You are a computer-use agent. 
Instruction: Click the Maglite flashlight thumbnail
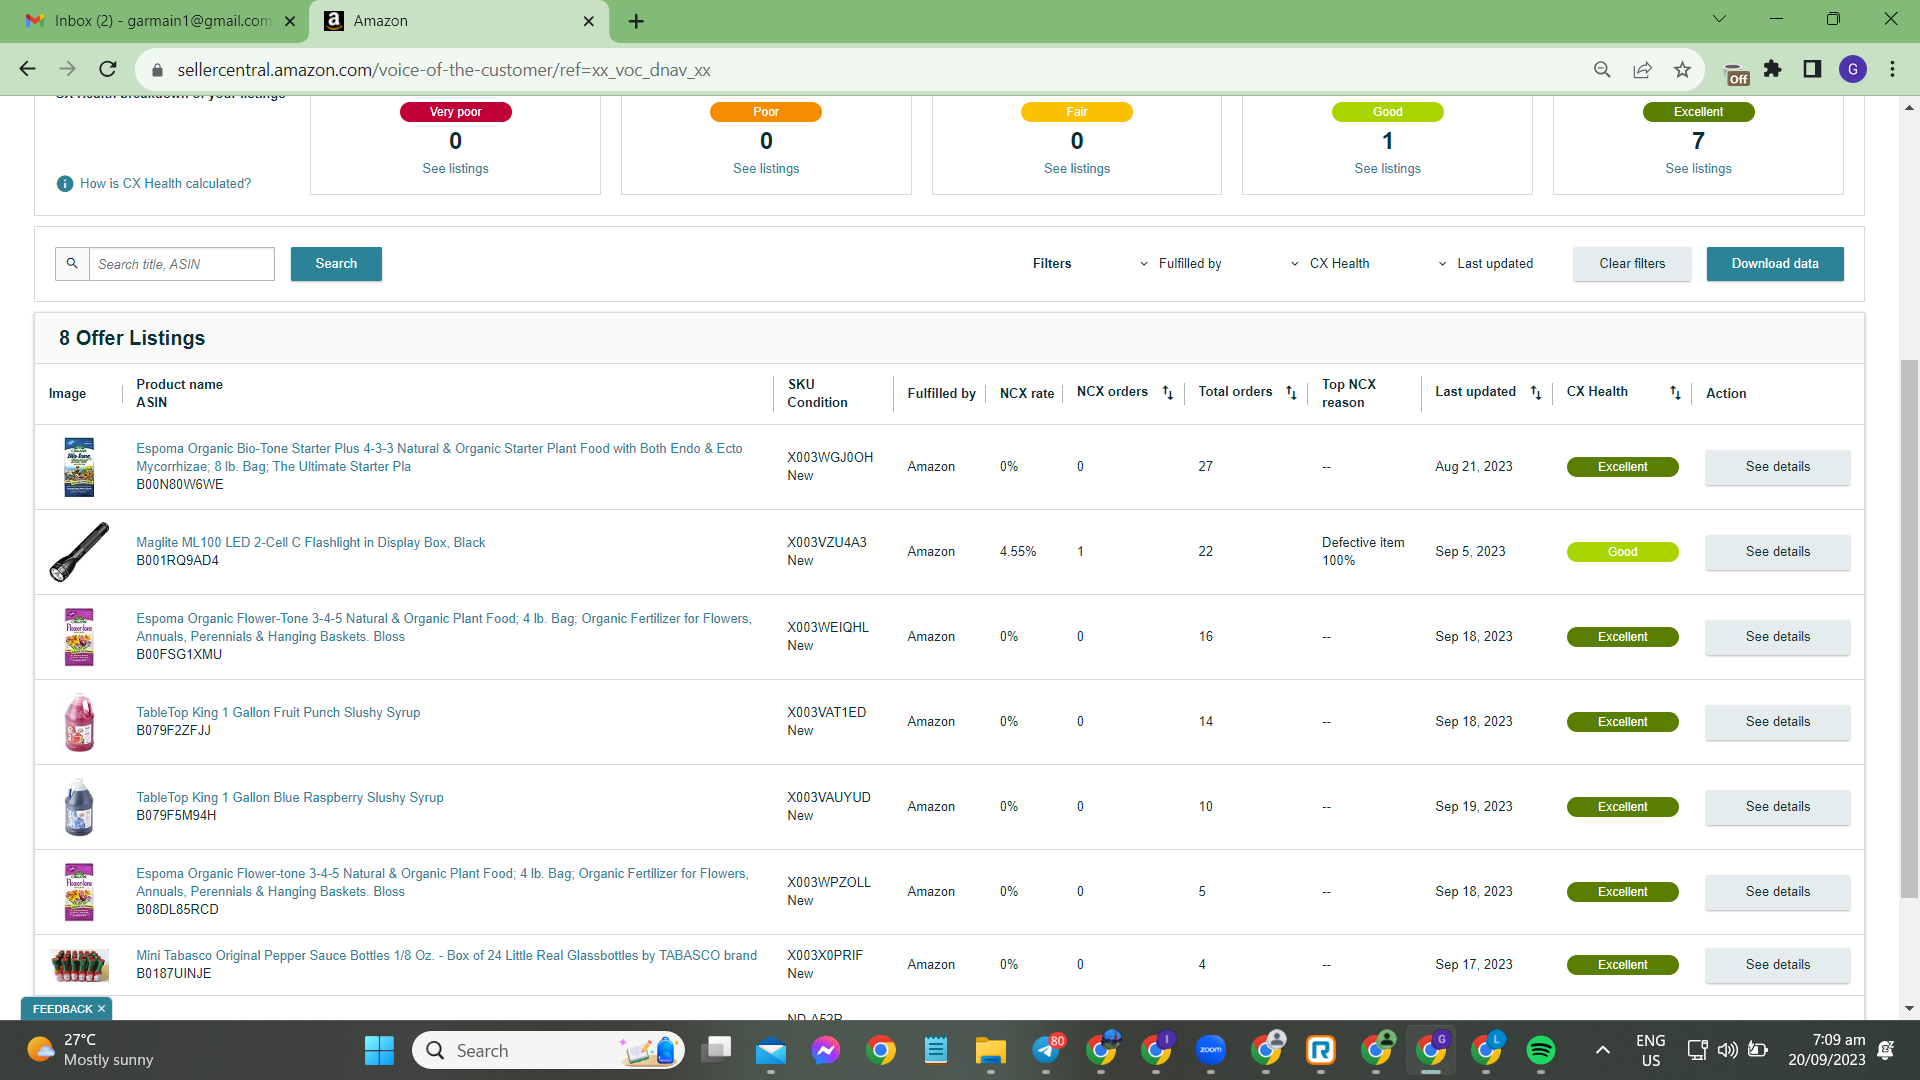click(79, 552)
